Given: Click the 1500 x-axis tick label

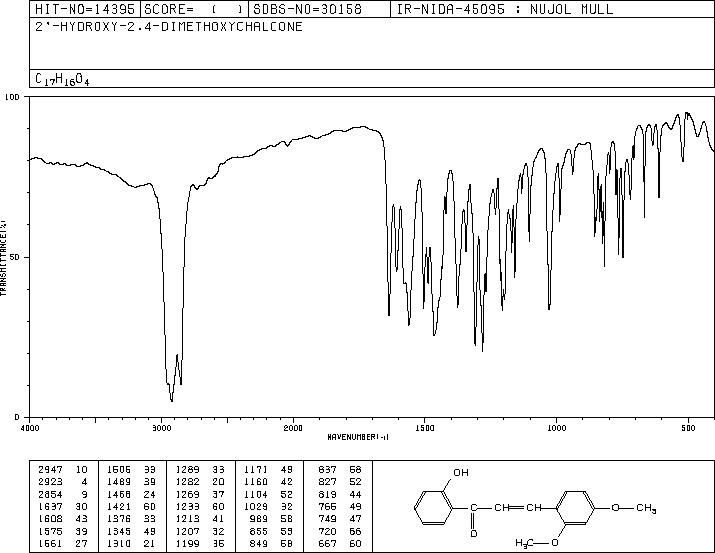Looking at the screenshot, I should point(425,428).
